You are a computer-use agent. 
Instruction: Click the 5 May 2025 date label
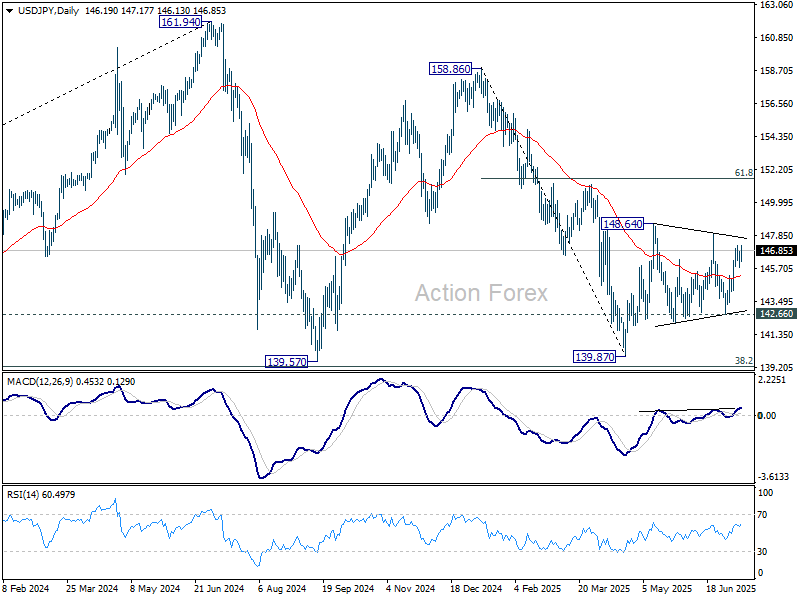(667, 588)
